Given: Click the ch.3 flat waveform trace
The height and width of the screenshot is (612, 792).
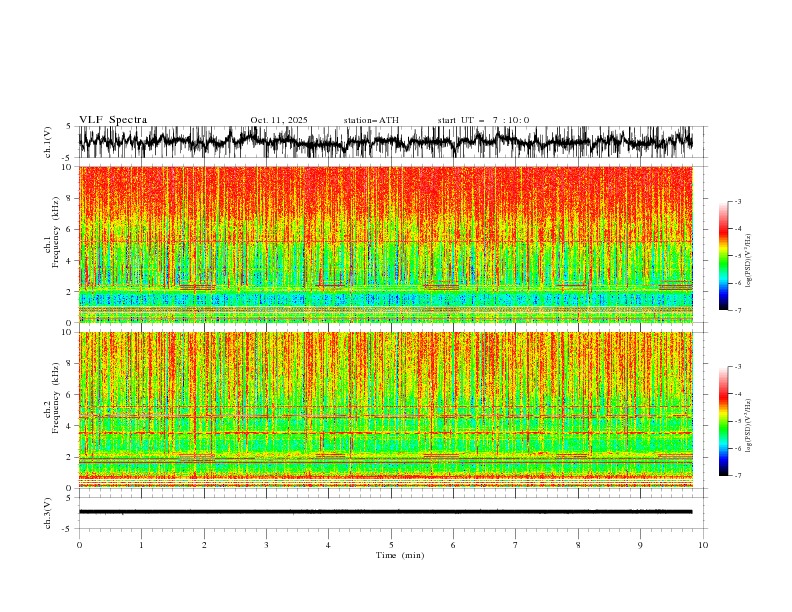Looking at the screenshot, I should pos(386,512).
